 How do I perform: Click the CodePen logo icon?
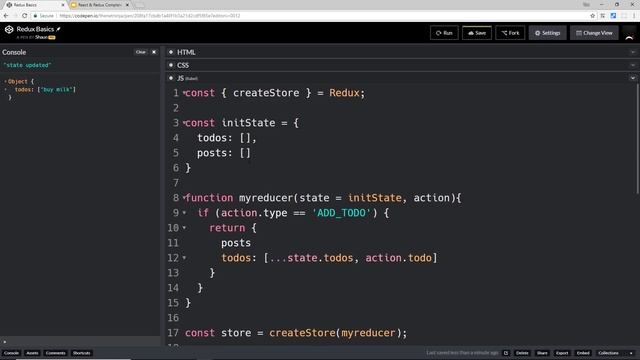coord(9,29)
